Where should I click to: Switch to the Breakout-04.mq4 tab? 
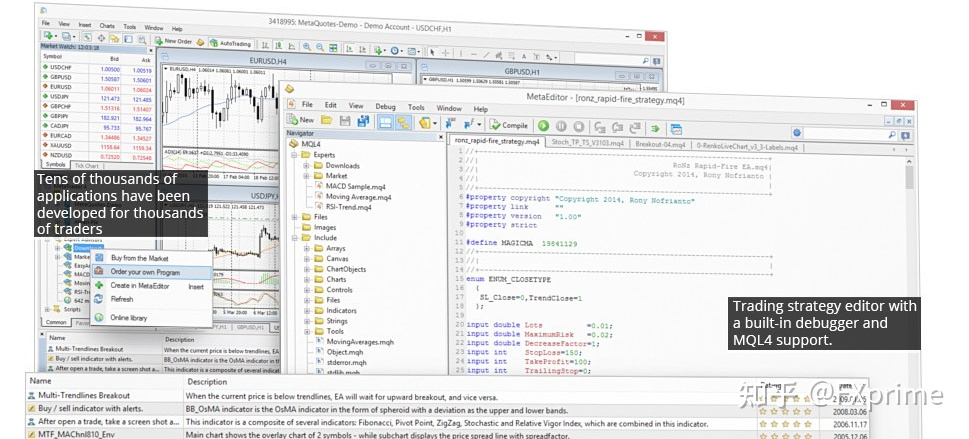659,145
